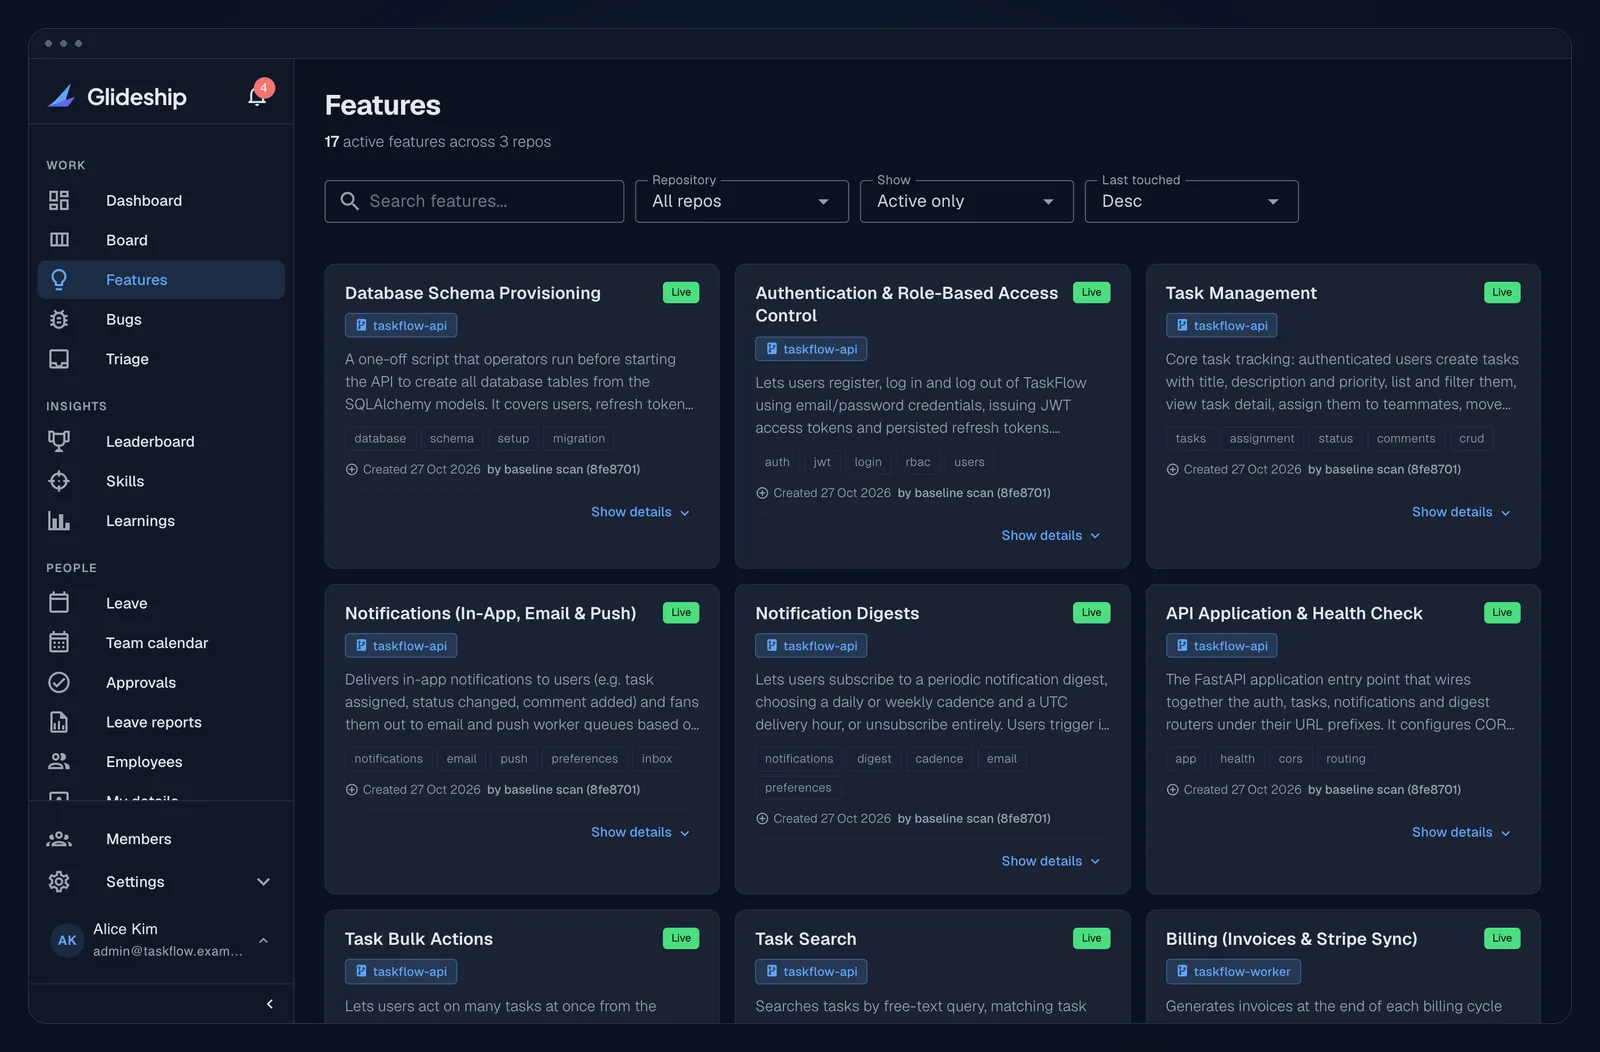The height and width of the screenshot is (1052, 1600).
Task: Click the Approvals checkmark icon
Action: pos(59,682)
